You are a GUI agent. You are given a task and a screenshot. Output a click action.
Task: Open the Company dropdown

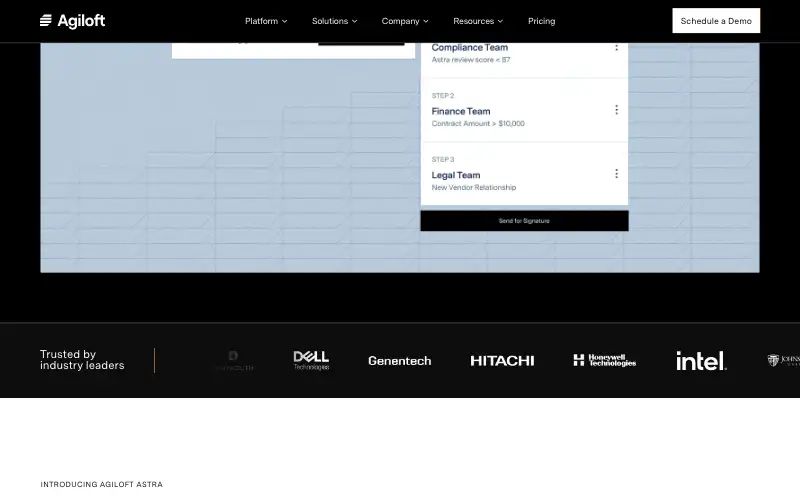click(x=405, y=21)
